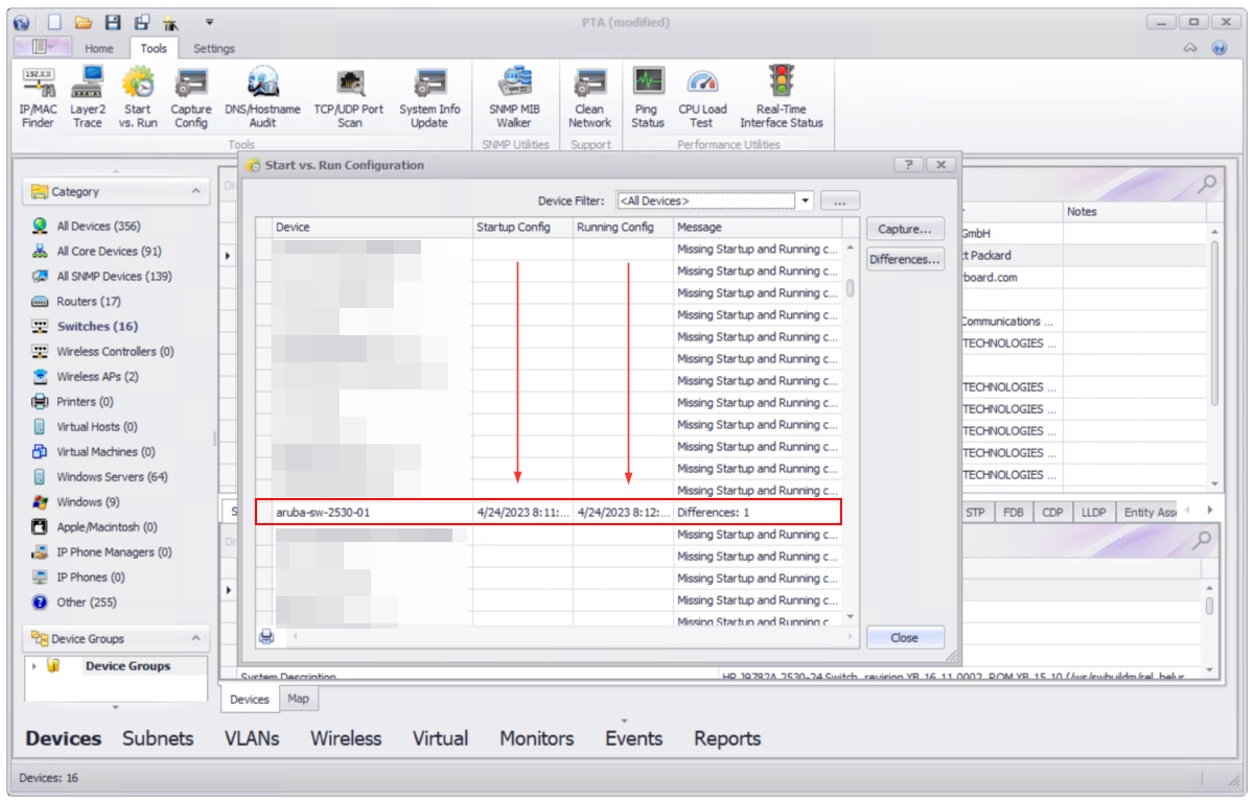Image resolution: width=1254 pixels, height=803 pixels.
Task: Open the LLDP tab
Action: click(x=1093, y=511)
